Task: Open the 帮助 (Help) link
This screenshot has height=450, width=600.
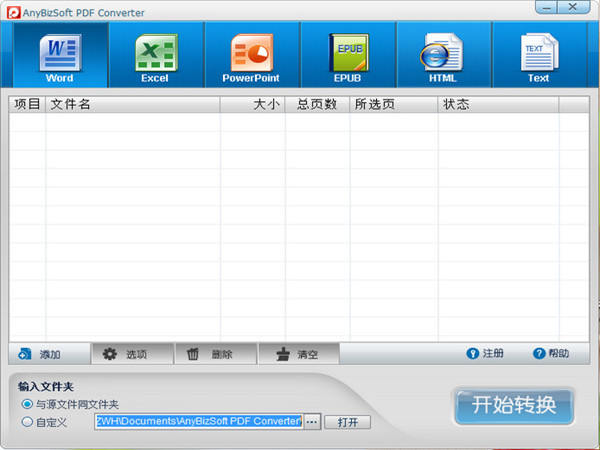Action: click(551, 354)
